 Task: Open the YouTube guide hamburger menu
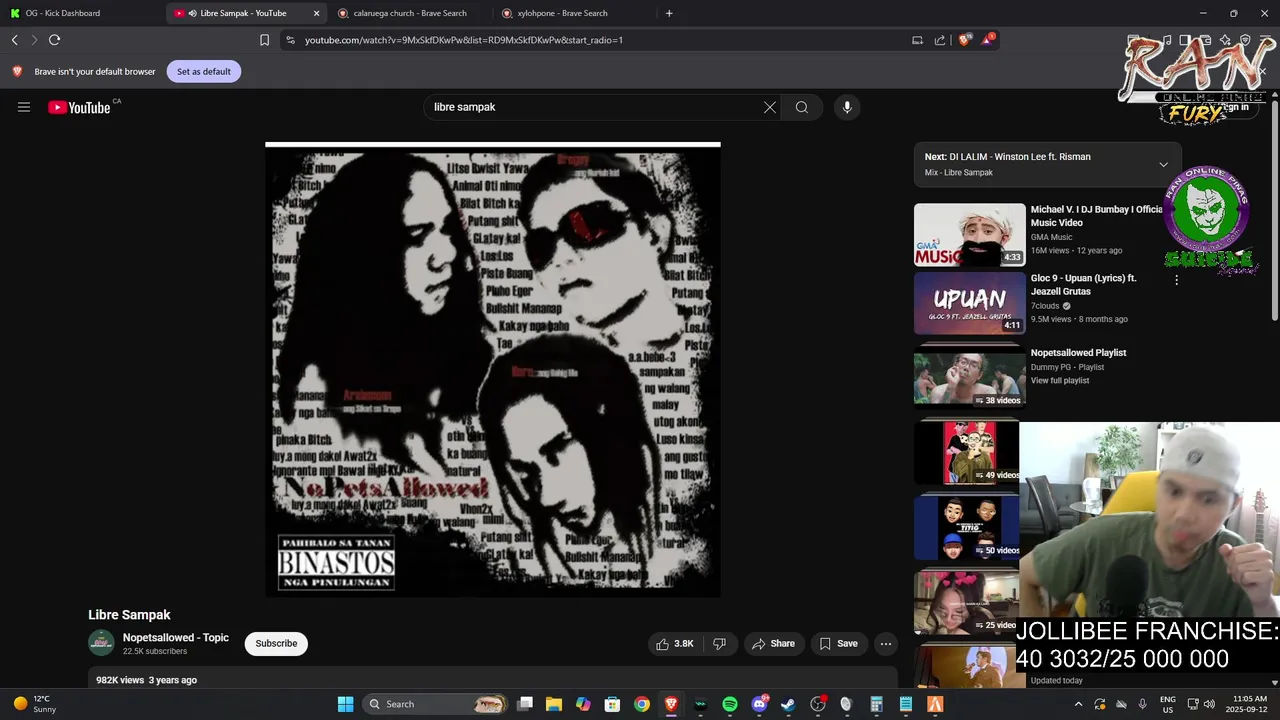[24, 107]
